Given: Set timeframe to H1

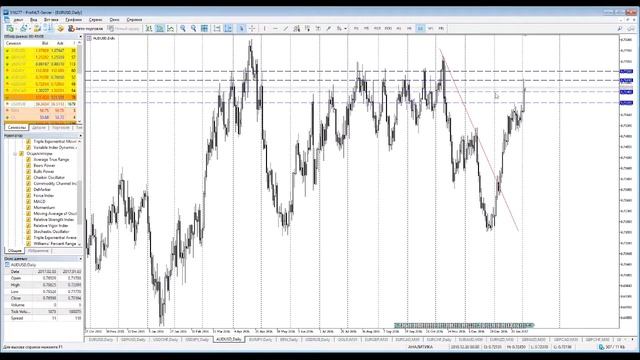Looking at the screenshot, I should 399,28.
